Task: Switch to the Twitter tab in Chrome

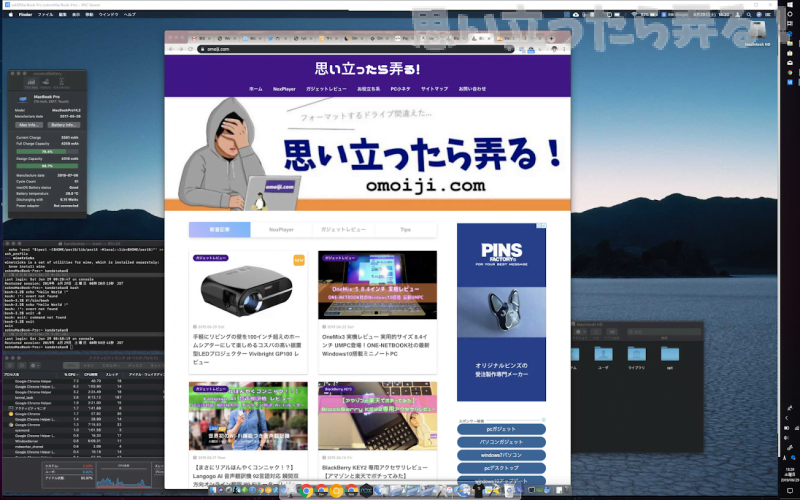Action: tap(278, 38)
